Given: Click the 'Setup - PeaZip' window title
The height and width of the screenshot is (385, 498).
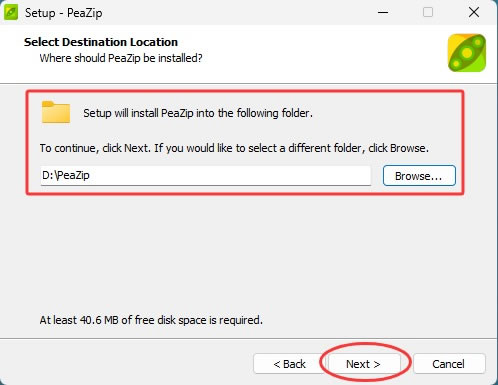Looking at the screenshot, I should [x=63, y=13].
